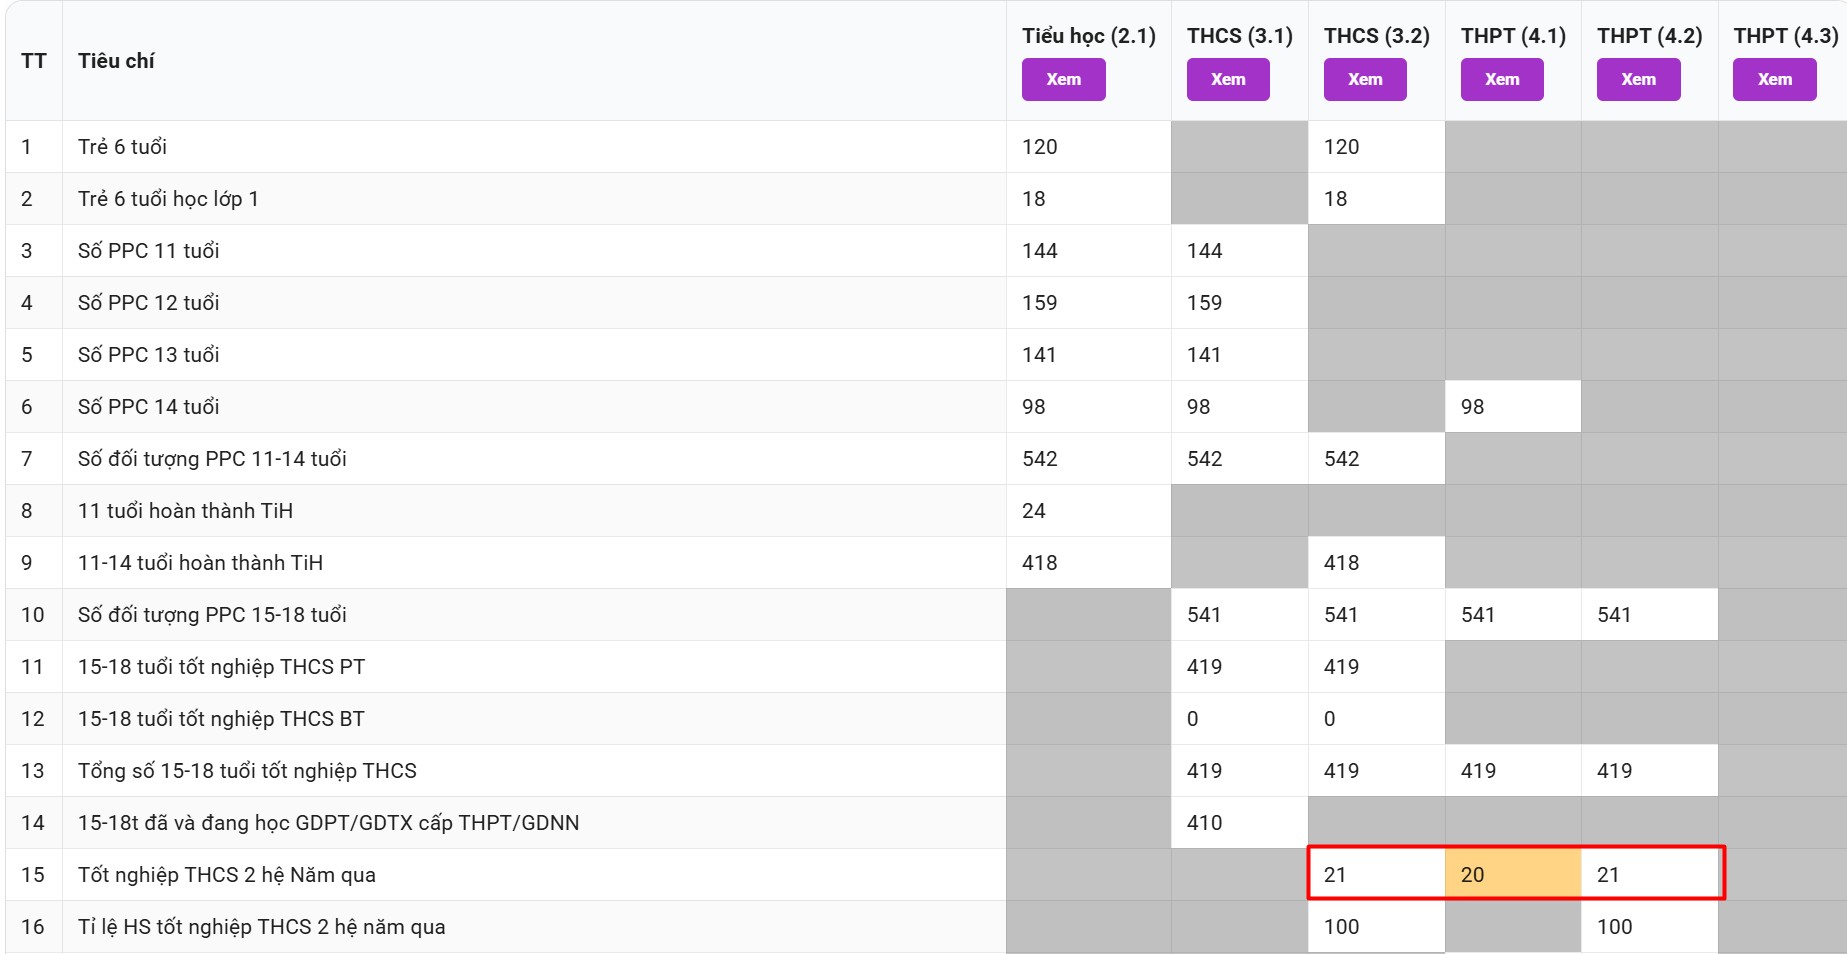
Task: Click Tiểu học value 24 in row 8
Action: click(x=1034, y=511)
